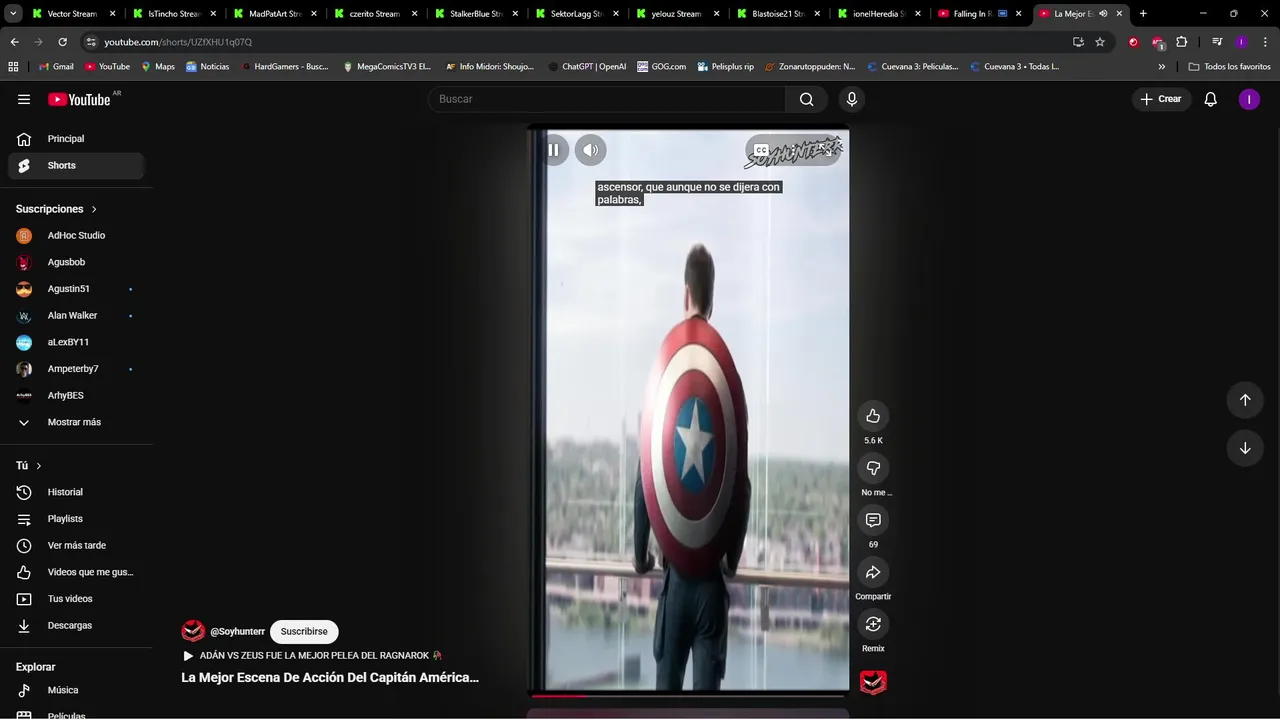1280x720 pixels.
Task: Reload the page
Action: [x=62, y=42]
